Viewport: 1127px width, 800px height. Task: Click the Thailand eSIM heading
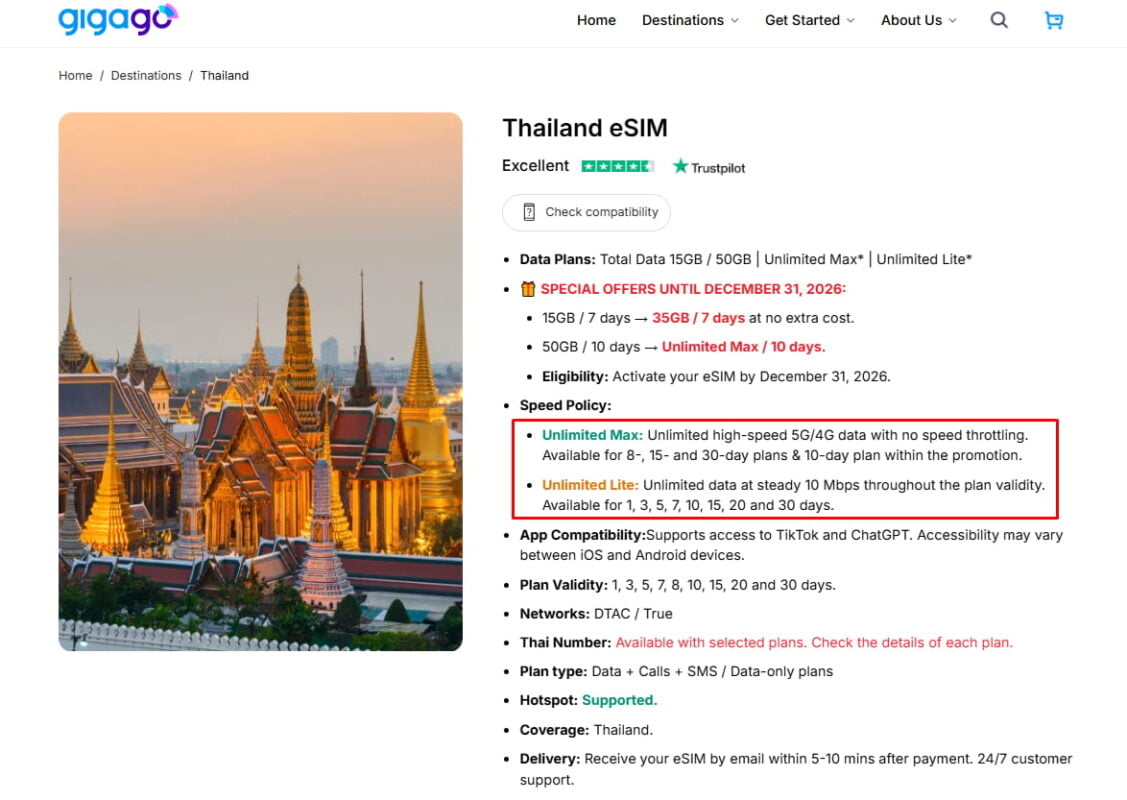584,128
